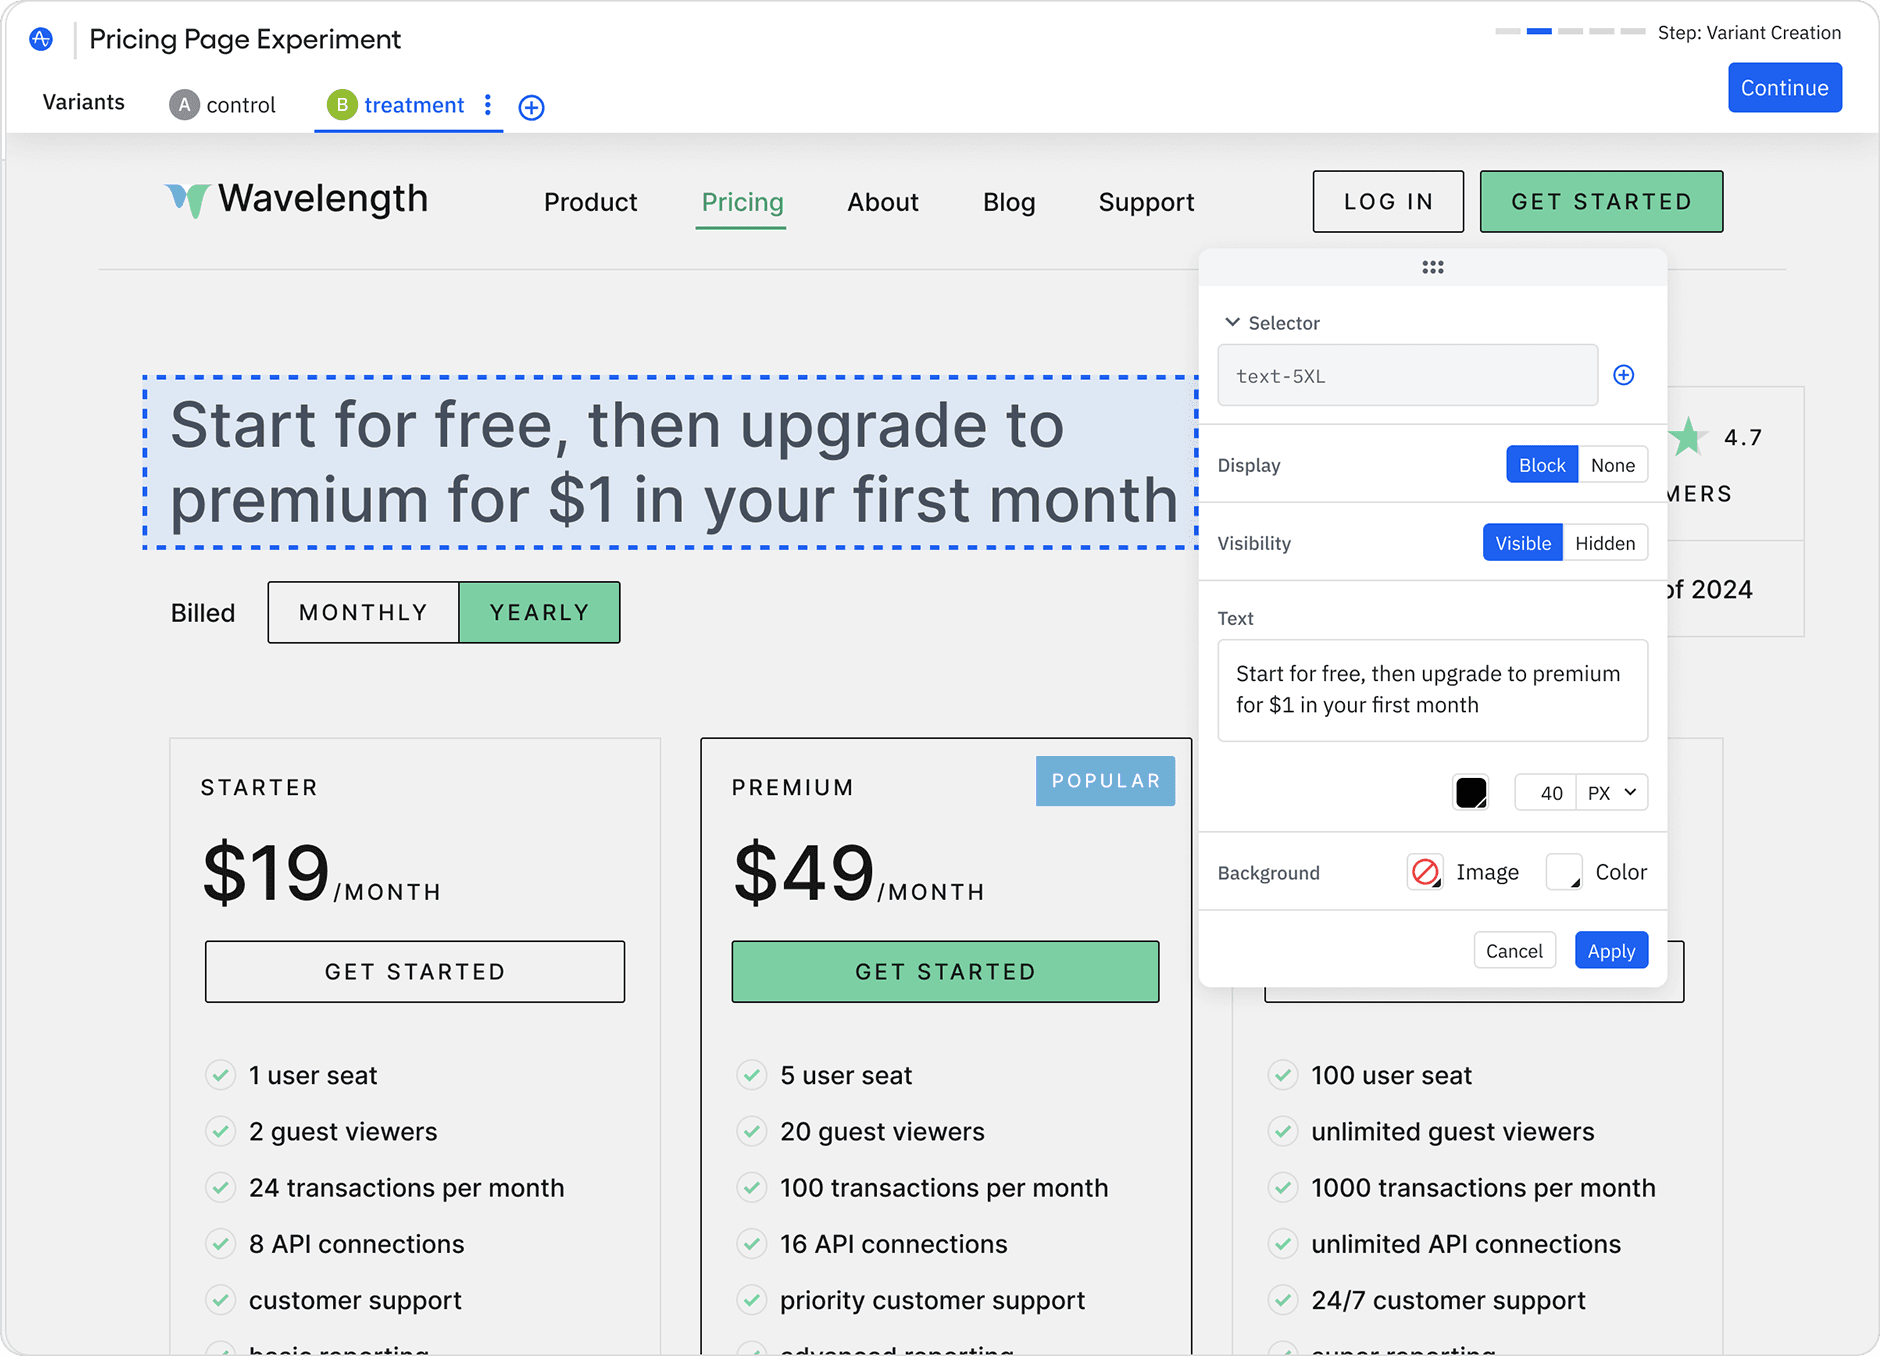This screenshot has height=1356, width=1880.
Task: Select Pricing in the site navigation
Action: click(x=741, y=202)
